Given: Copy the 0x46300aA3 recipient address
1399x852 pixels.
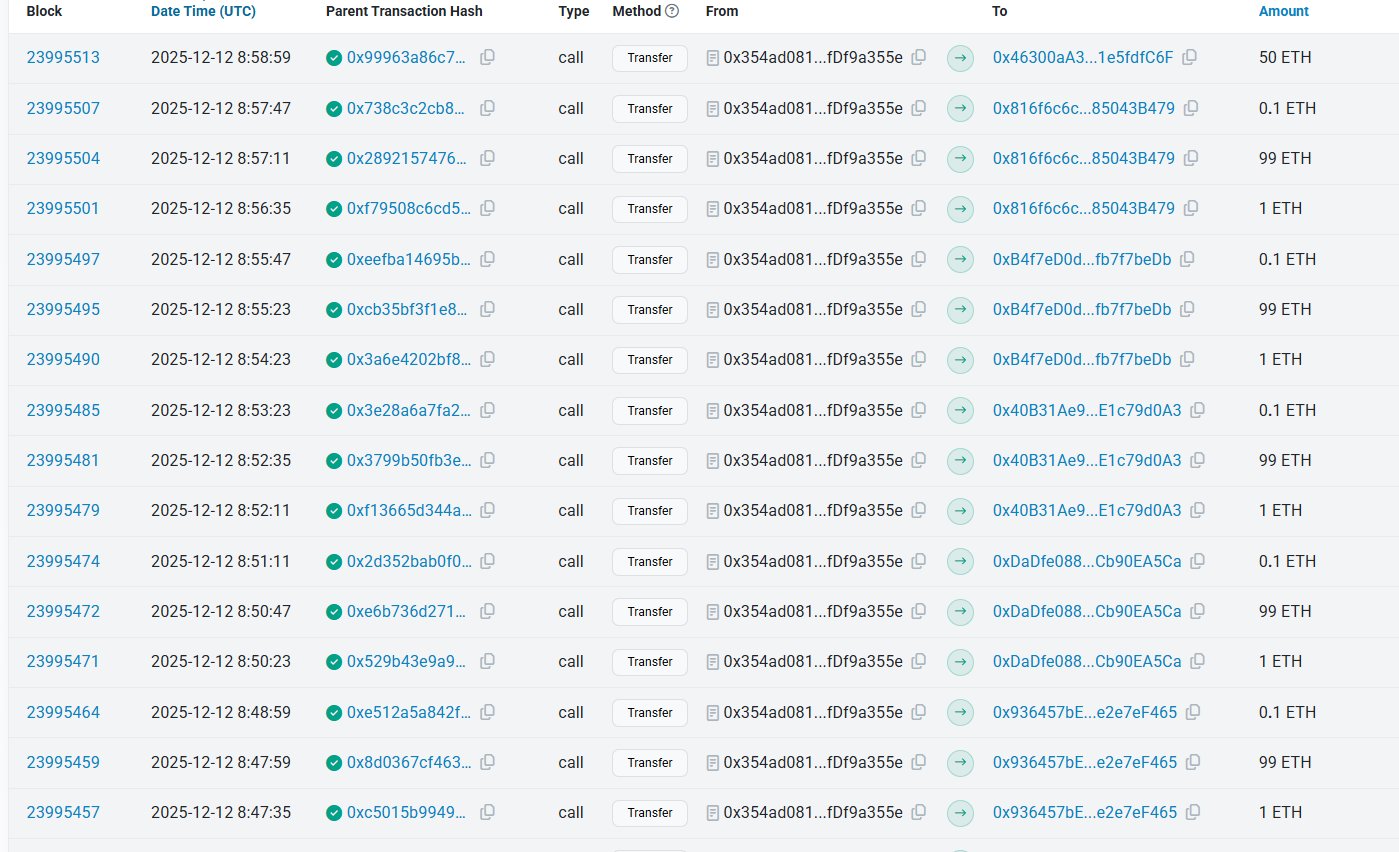Looking at the screenshot, I should (1189, 58).
